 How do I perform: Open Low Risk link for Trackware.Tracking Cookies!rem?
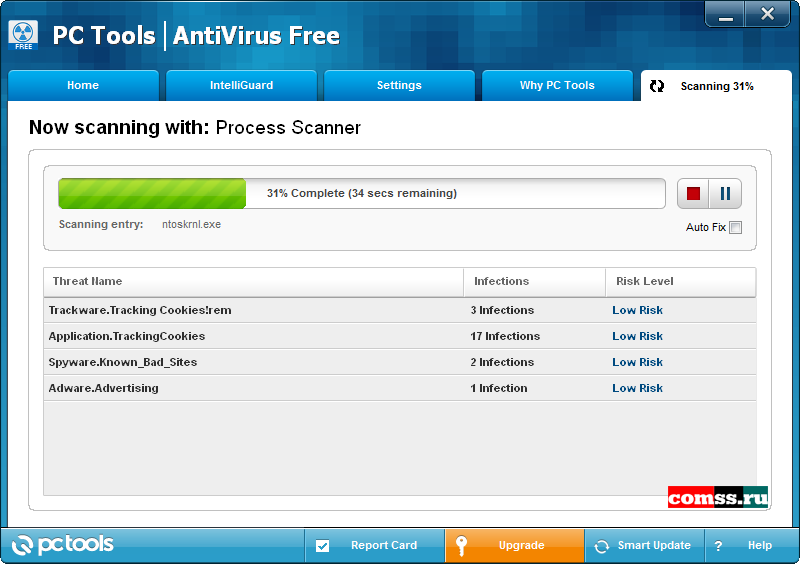click(637, 310)
